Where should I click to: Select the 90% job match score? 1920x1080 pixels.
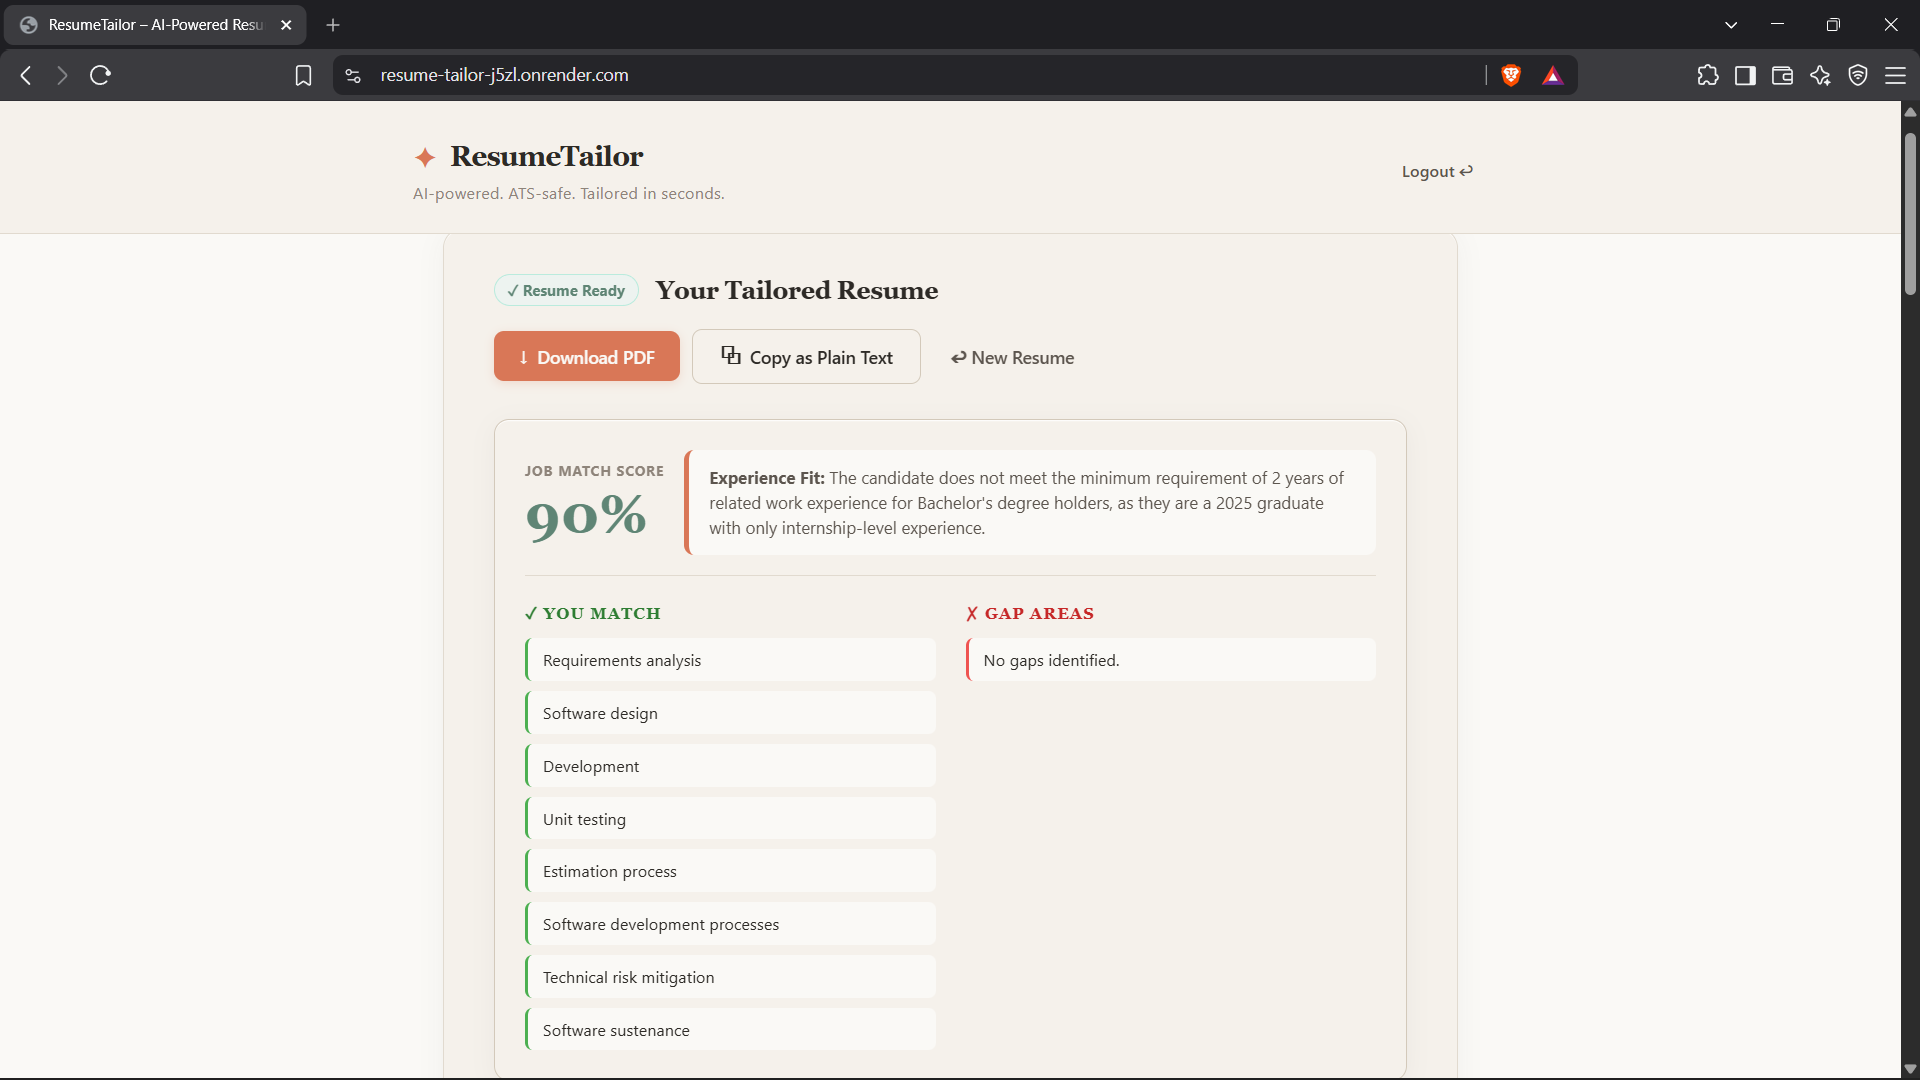click(x=587, y=518)
